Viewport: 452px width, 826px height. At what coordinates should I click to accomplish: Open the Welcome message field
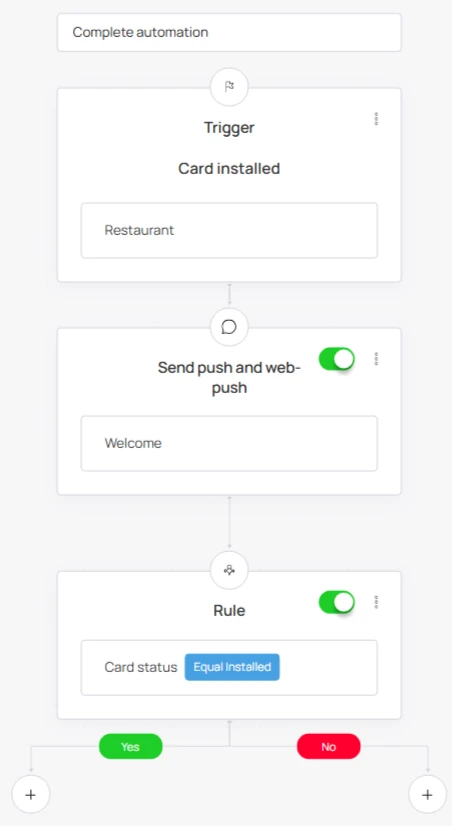229,443
